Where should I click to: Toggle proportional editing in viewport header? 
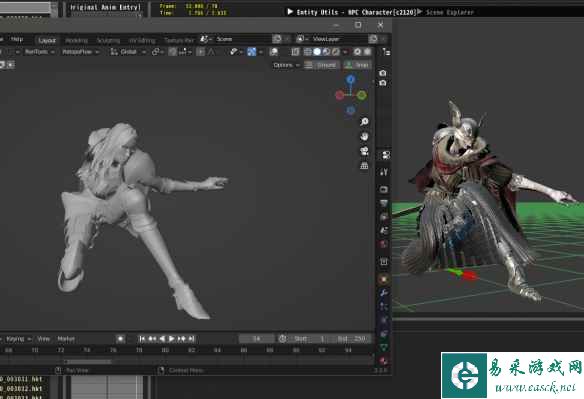(x=200, y=52)
